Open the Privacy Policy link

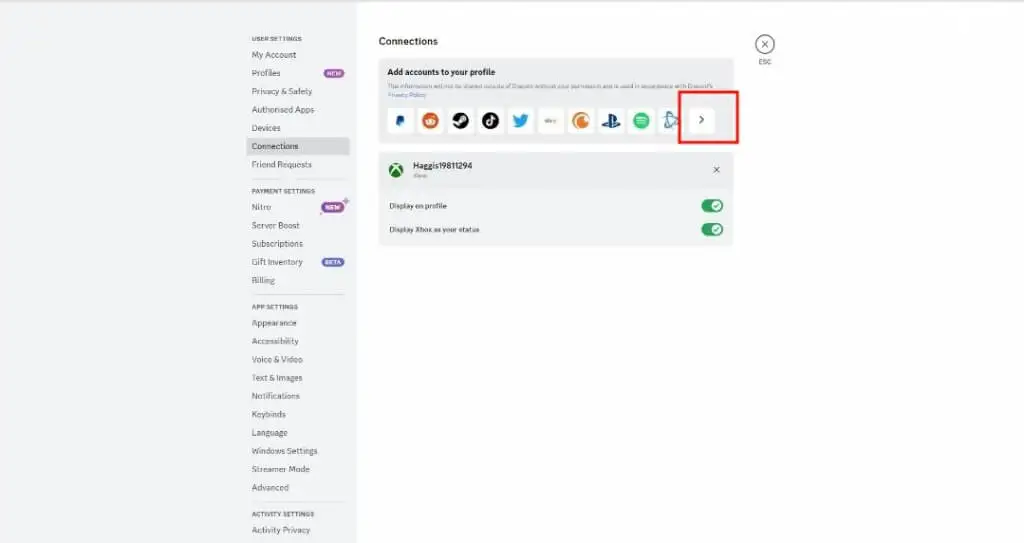407,95
